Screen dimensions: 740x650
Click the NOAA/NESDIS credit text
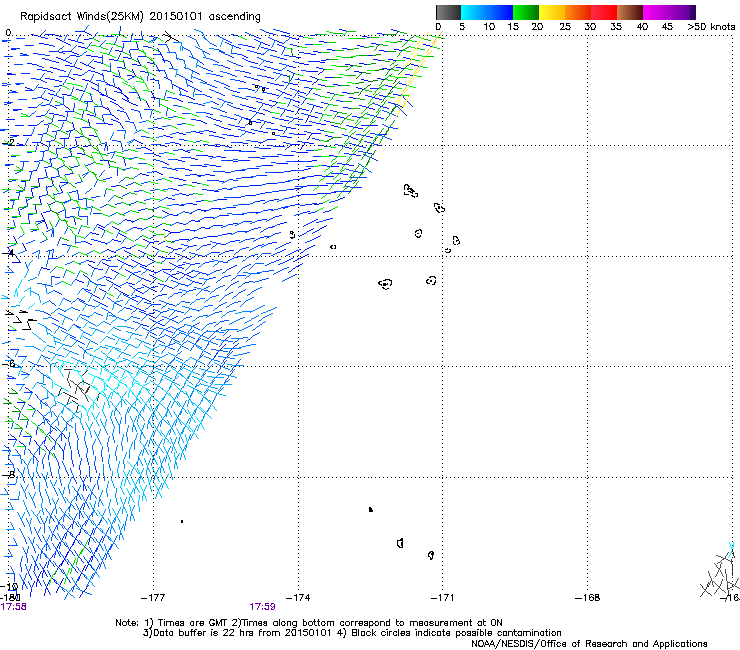coord(589,644)
